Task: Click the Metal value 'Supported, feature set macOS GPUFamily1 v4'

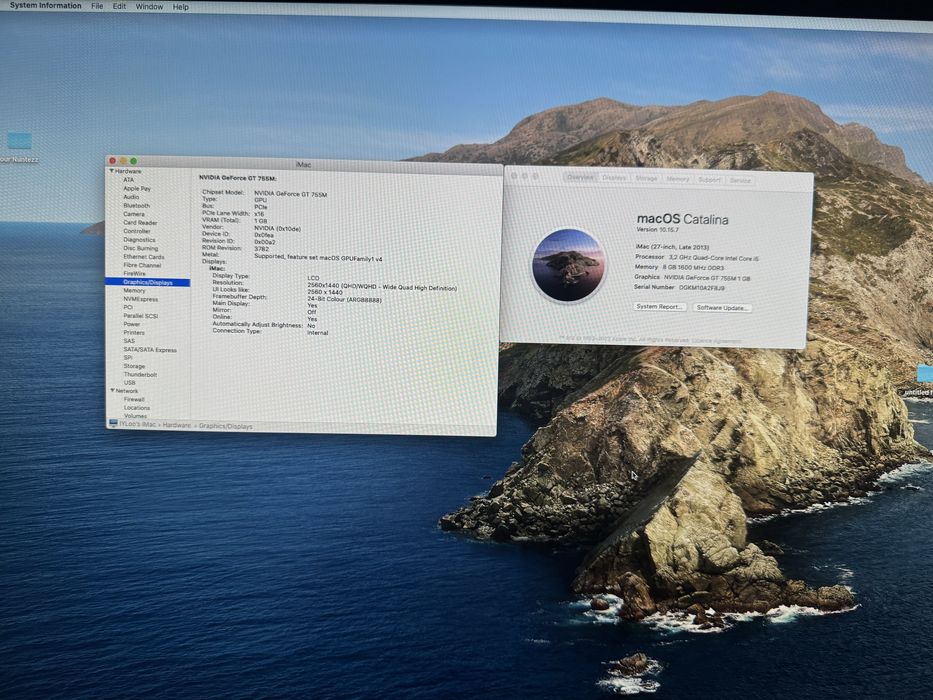Action: pos(318,258)
